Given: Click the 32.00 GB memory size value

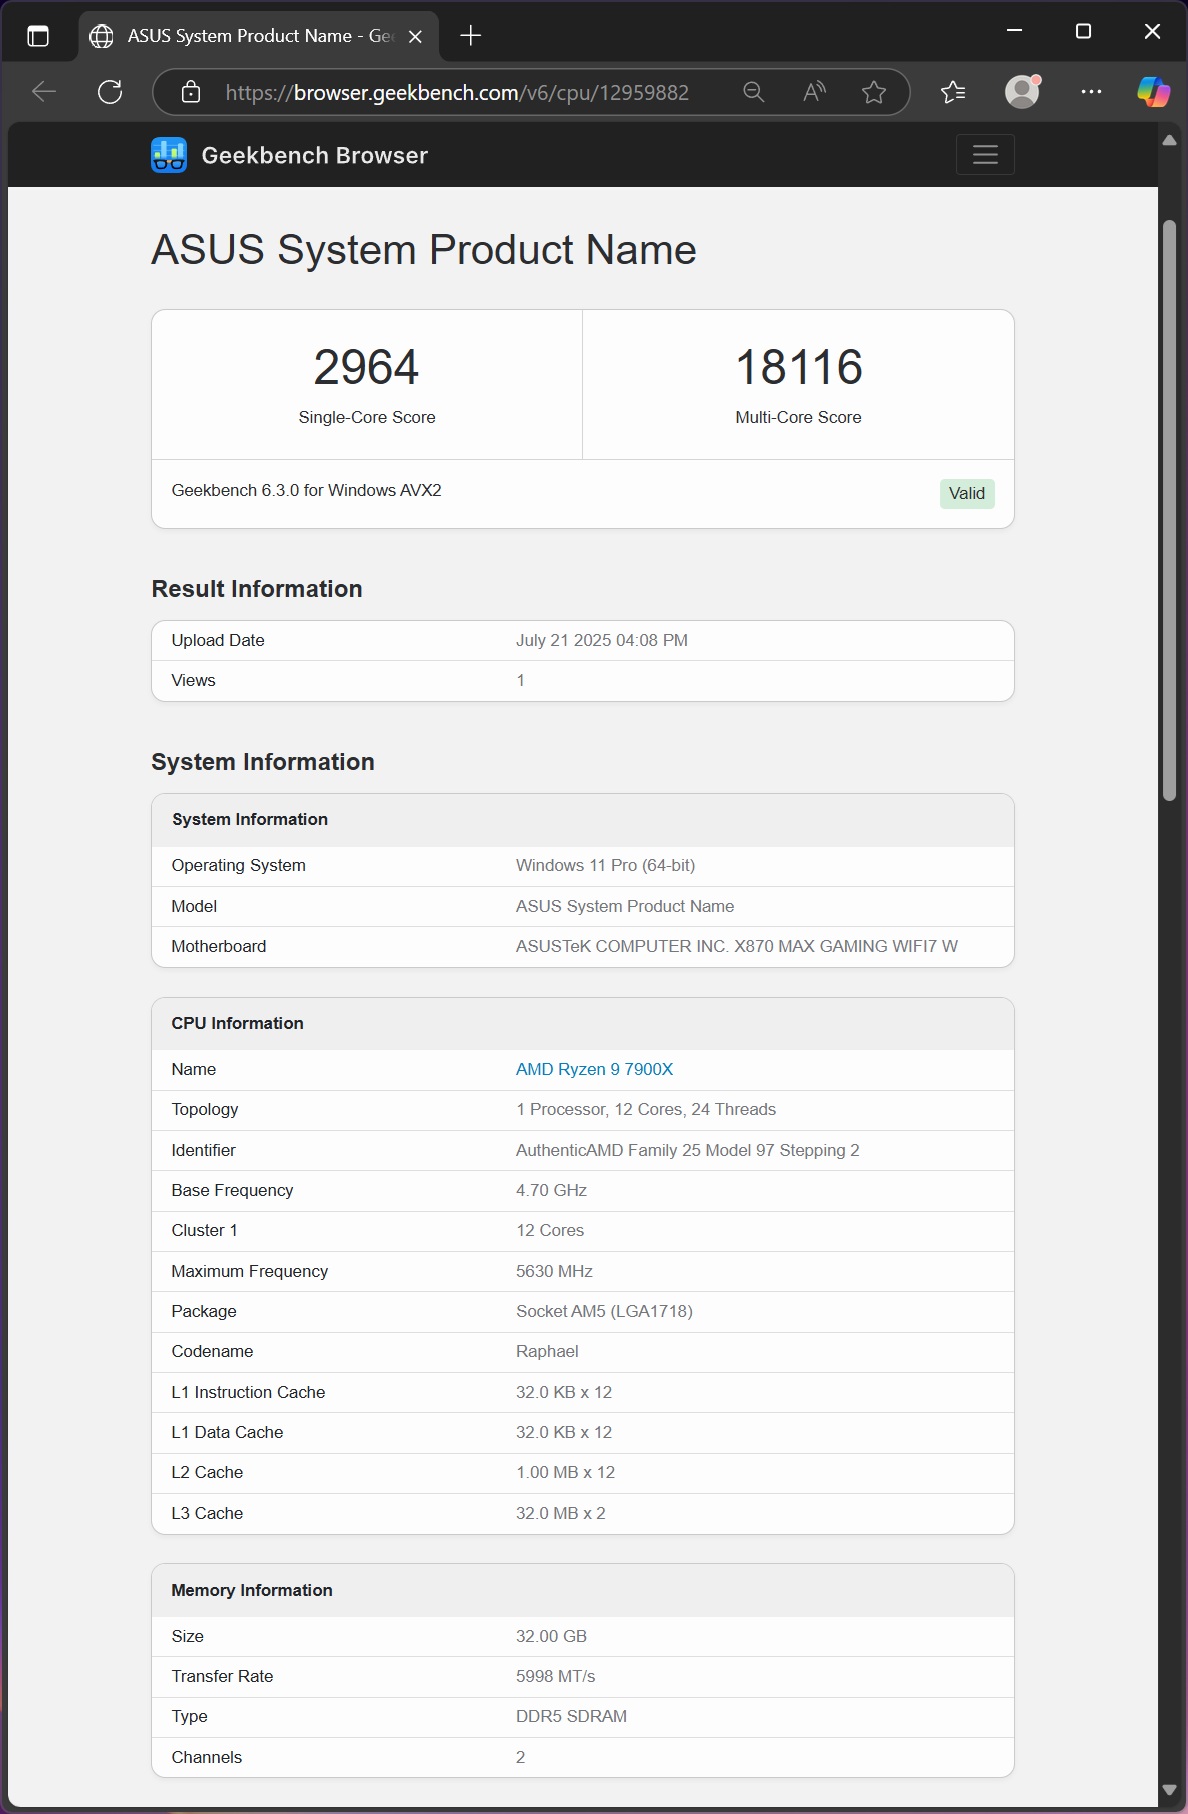Looking at the screenshot, I should coord(551,1636).
